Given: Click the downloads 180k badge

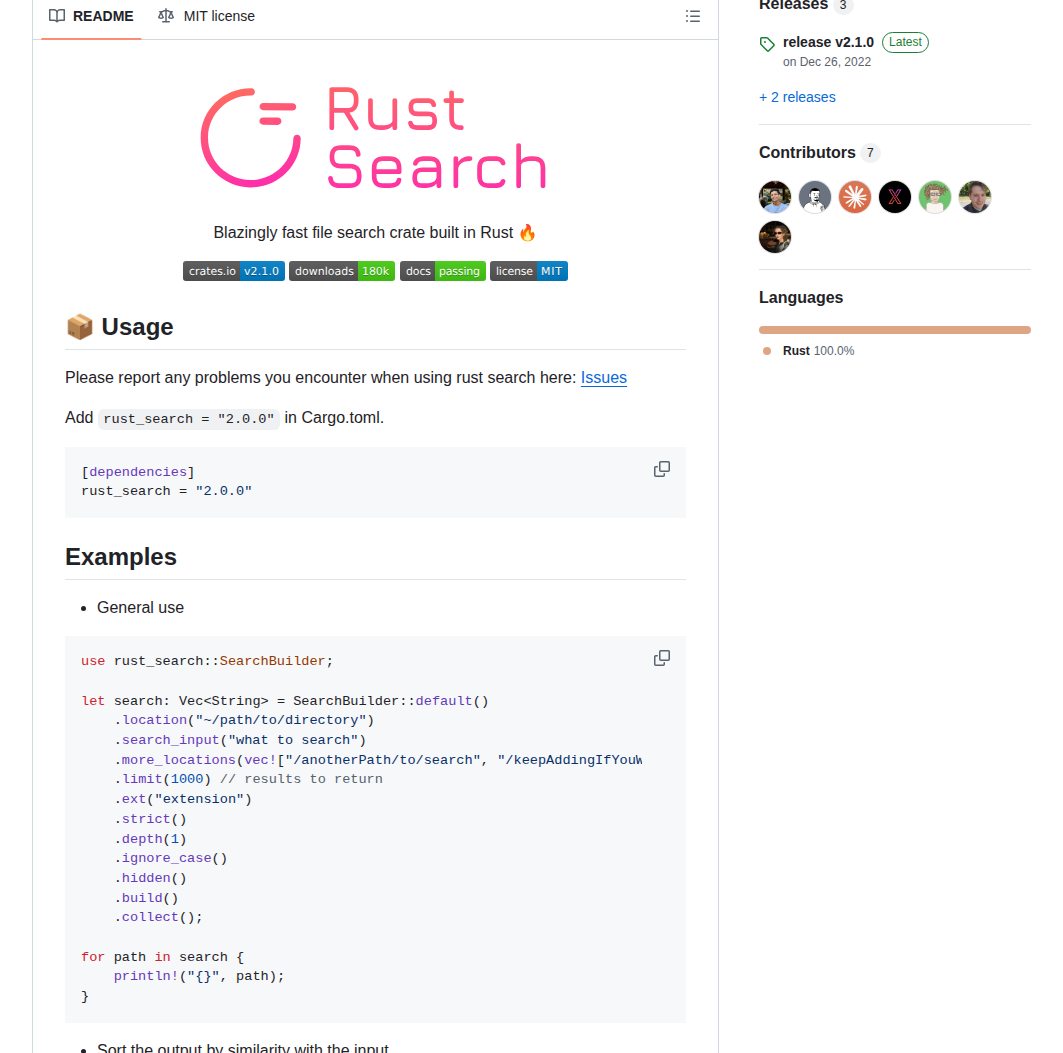Looking at the screenshot, I should 341,270.
